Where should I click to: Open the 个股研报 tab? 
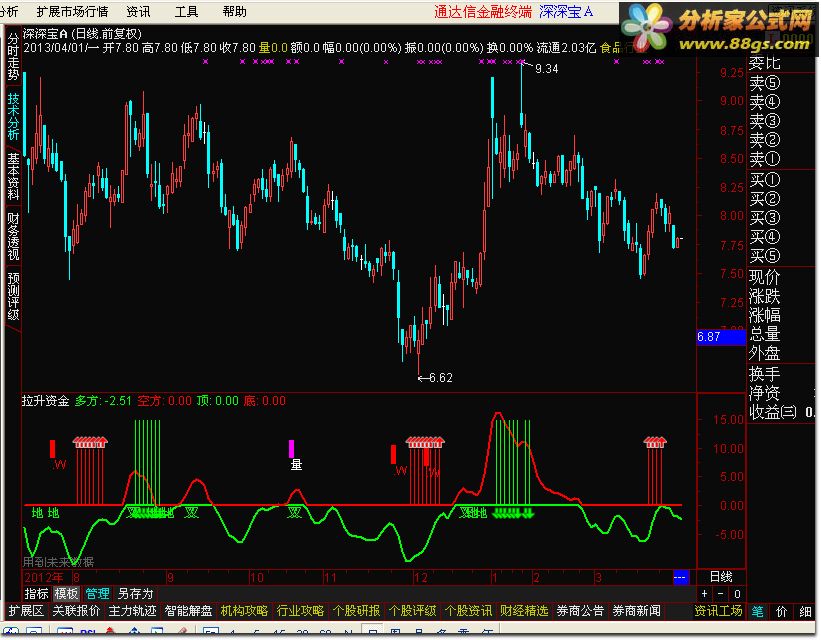pos(356,611)
